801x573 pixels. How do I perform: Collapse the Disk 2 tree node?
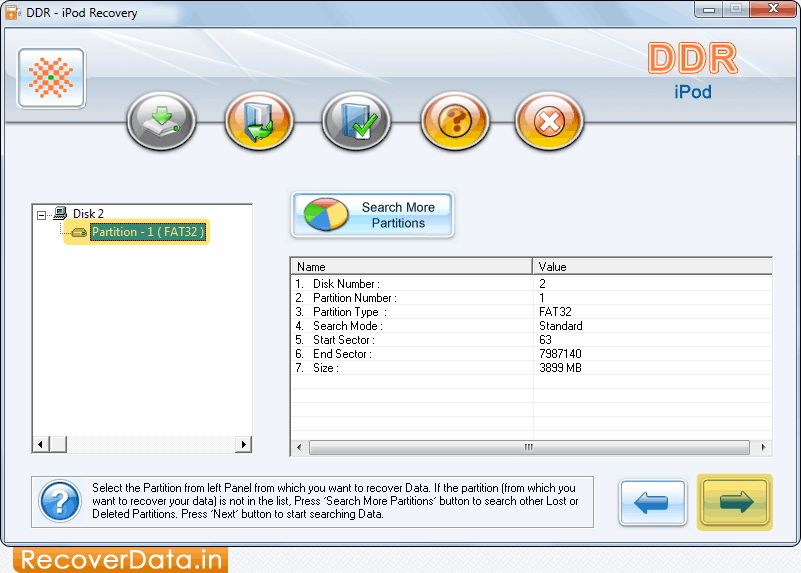pos(42,215)
